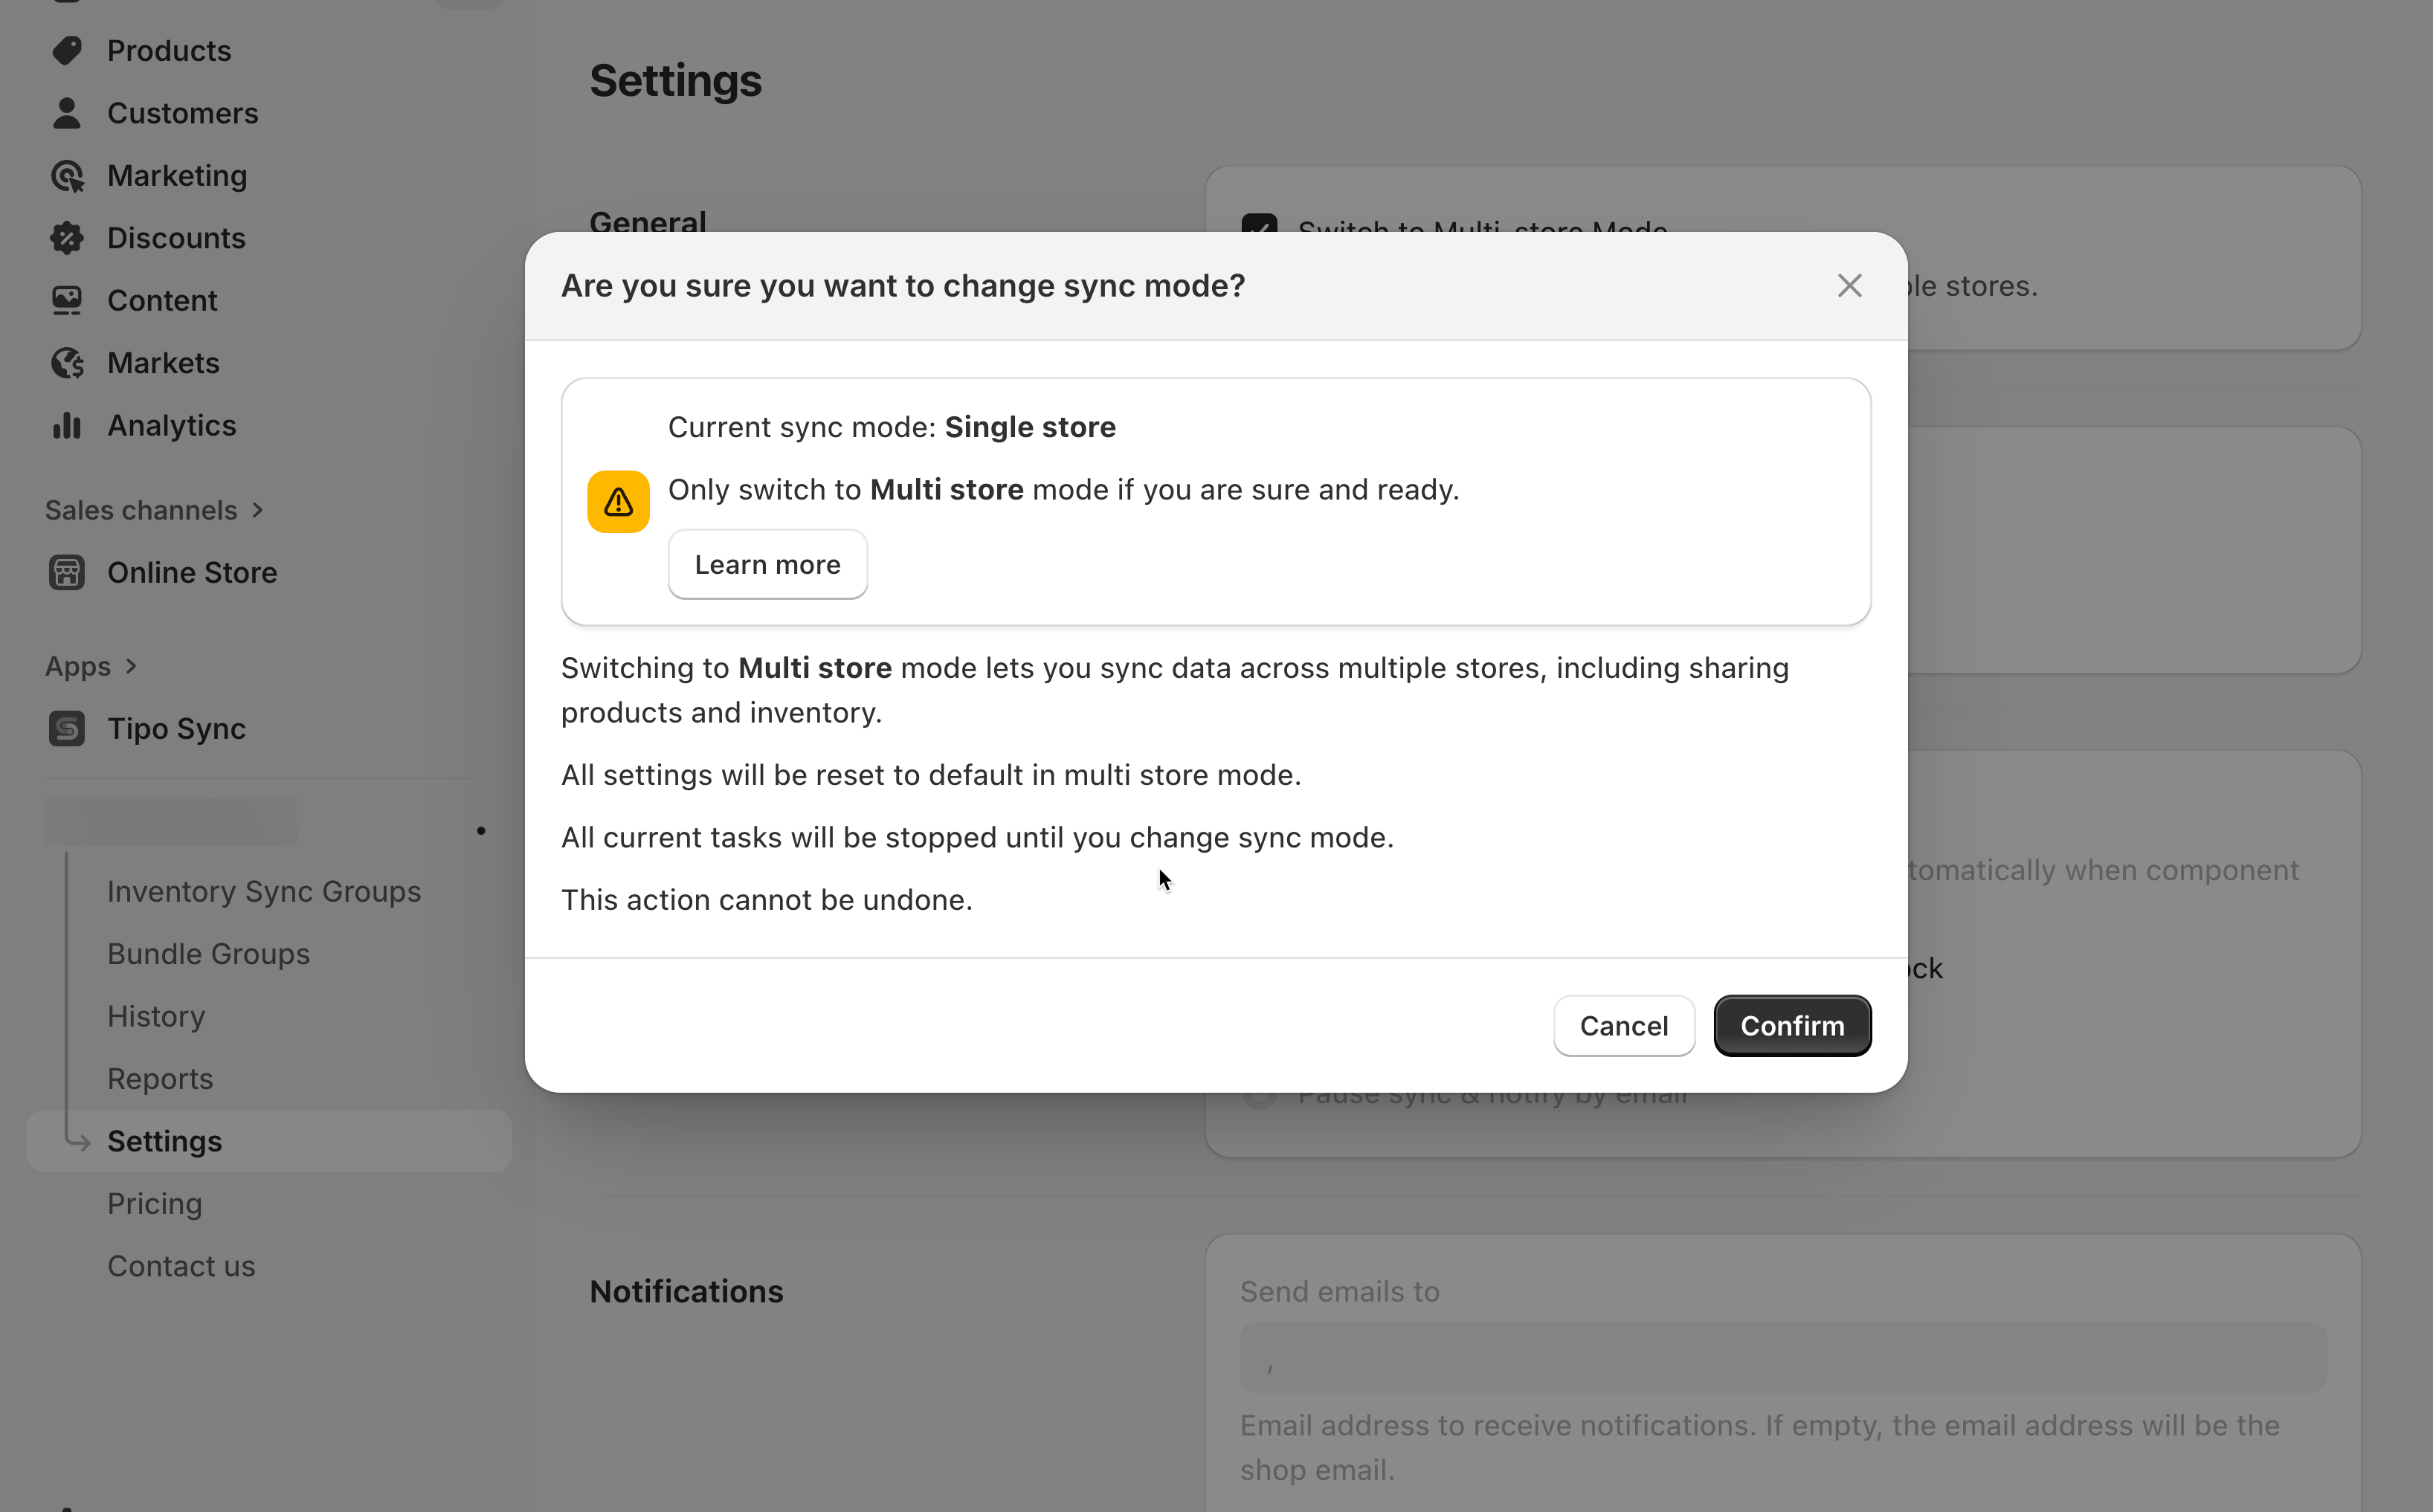This screenshot has height=1512, width=2433.
Task: Select the Pause sync radio button
Action: (x=1259, y=1095)
